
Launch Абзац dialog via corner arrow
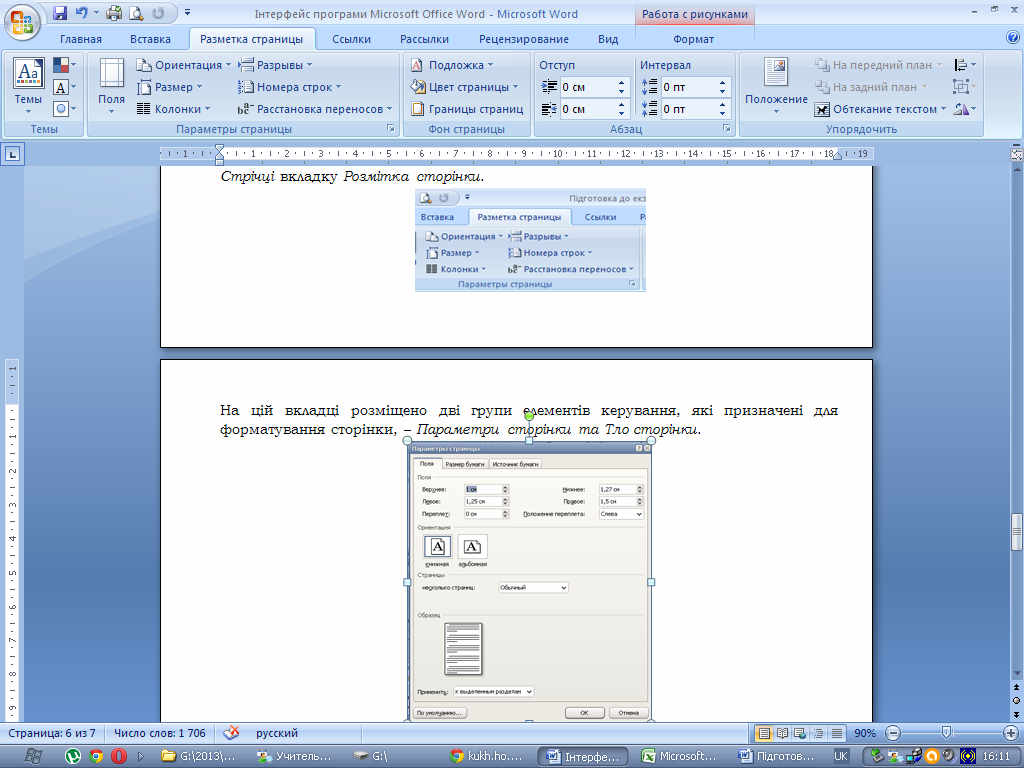pyautogui.click(x=727, y=129)
